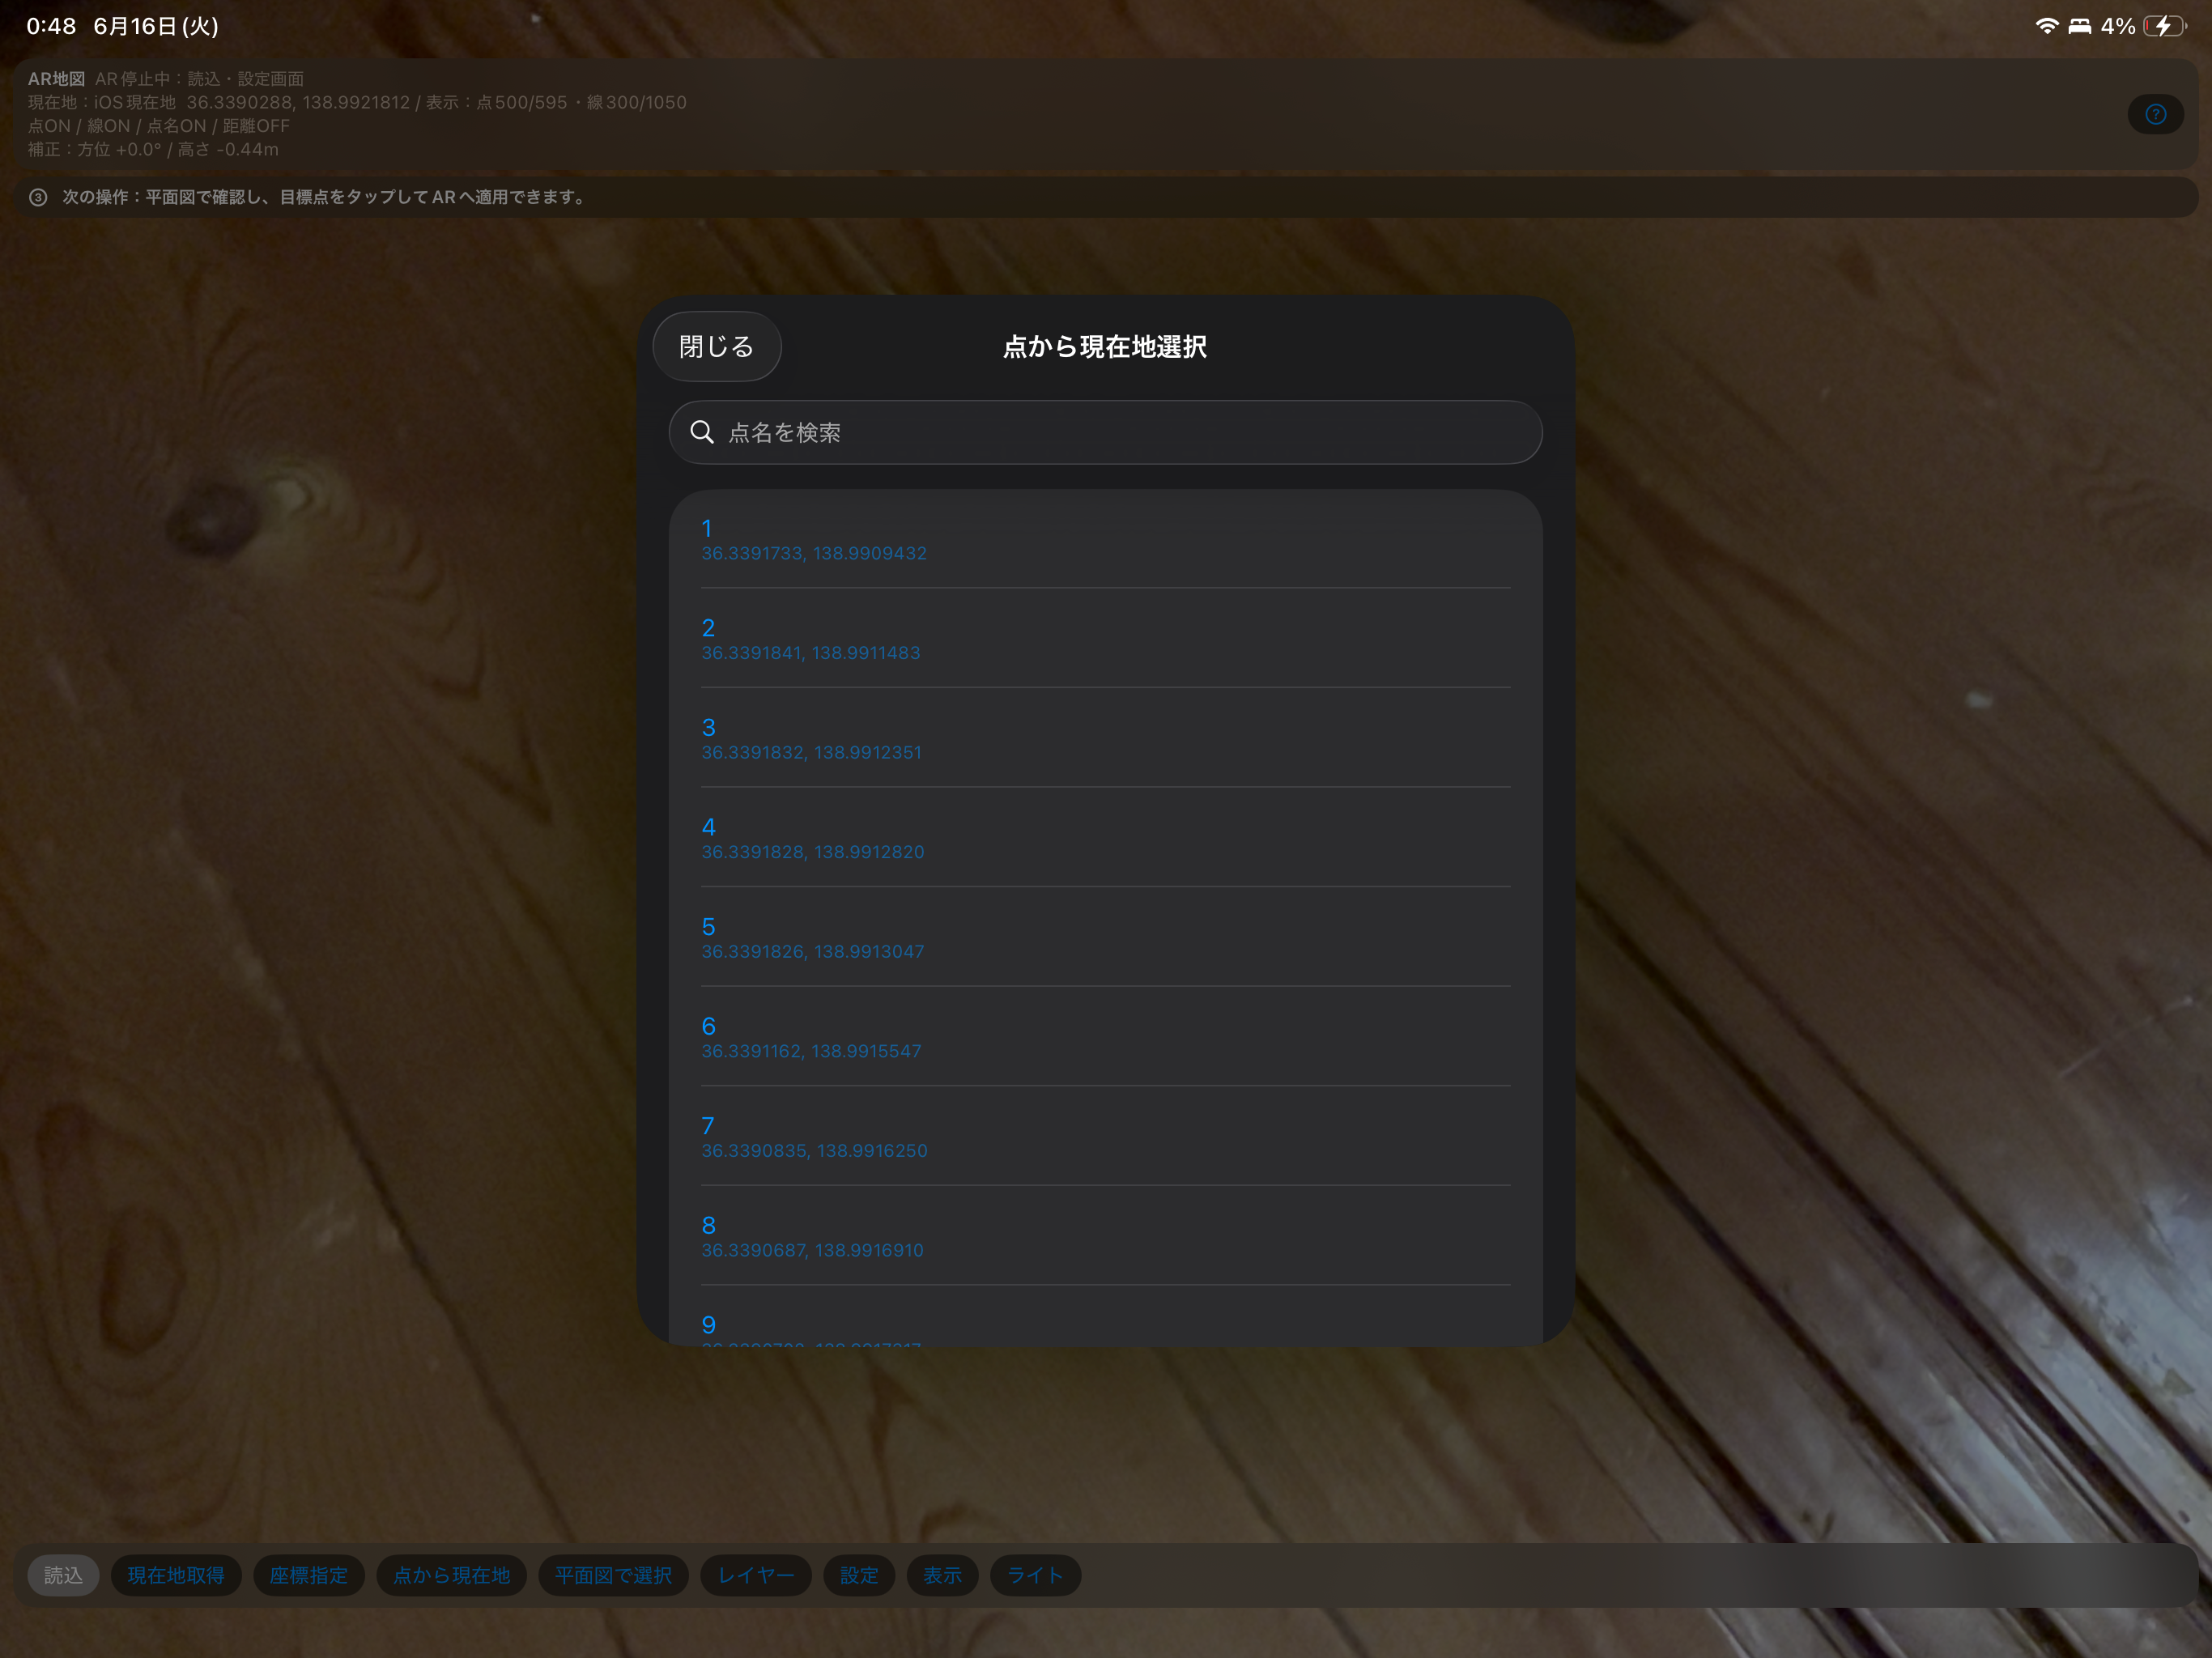This screenshot has width=2212, height=1658.
Task: Open 平面図で選択 from toolbar
Action: pyautogui.click(x=613, y=1575)
